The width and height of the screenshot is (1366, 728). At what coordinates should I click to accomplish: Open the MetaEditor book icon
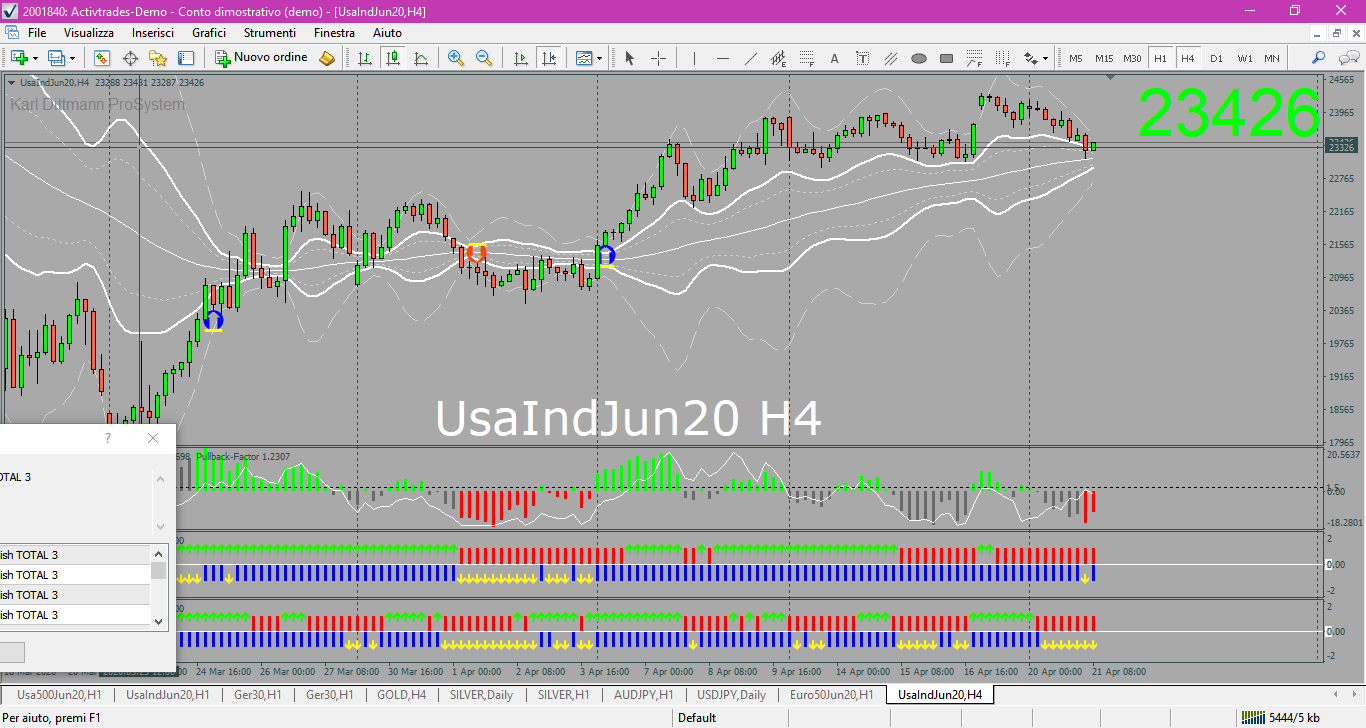point(327,58)
